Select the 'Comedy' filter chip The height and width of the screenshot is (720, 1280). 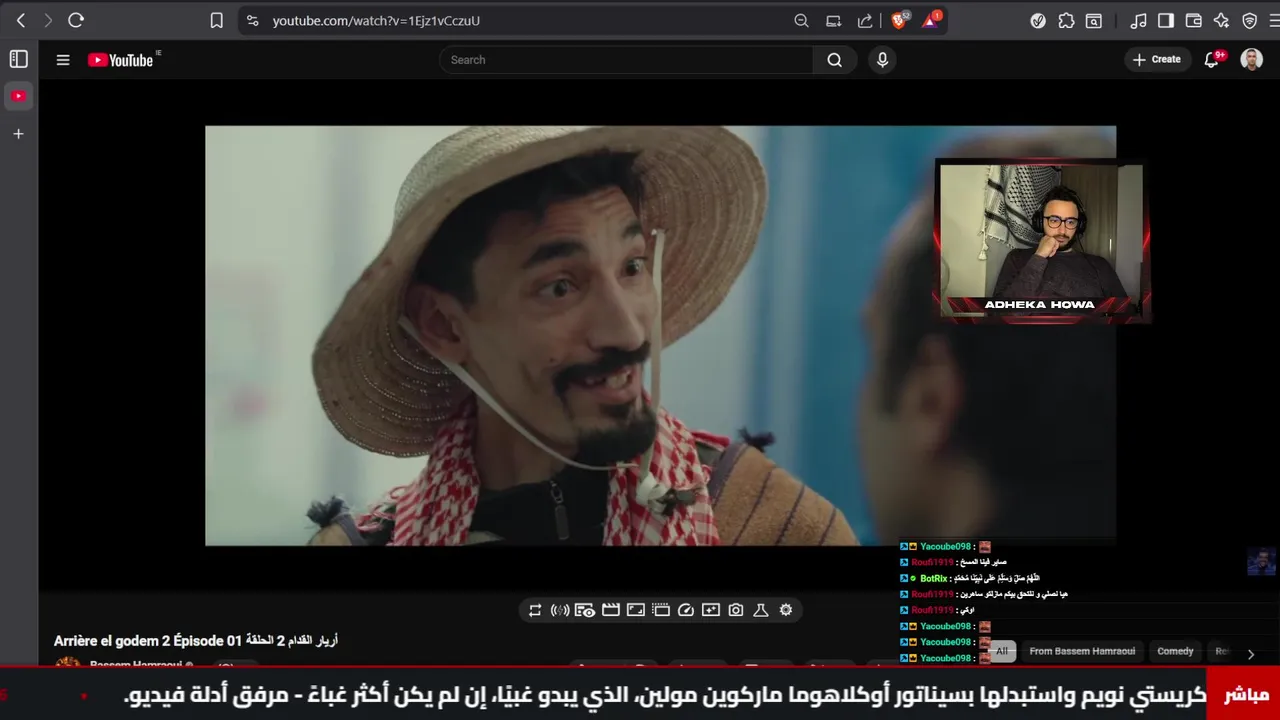click(x=1175, y=651)
